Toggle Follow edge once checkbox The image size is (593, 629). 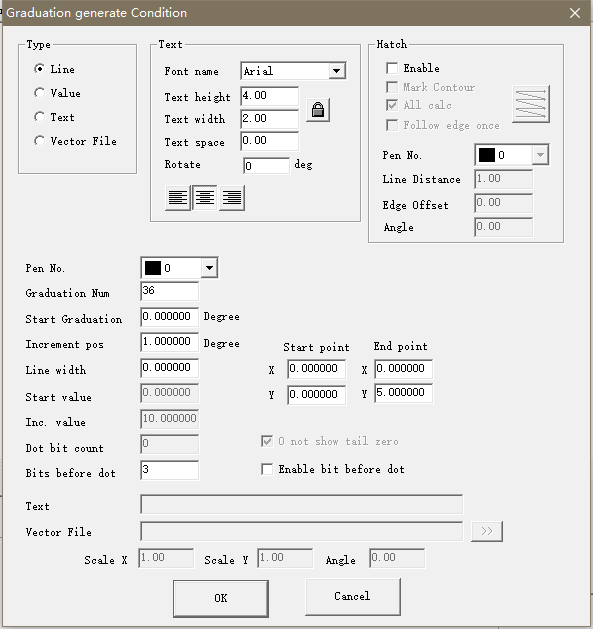[x=392, y=125]
